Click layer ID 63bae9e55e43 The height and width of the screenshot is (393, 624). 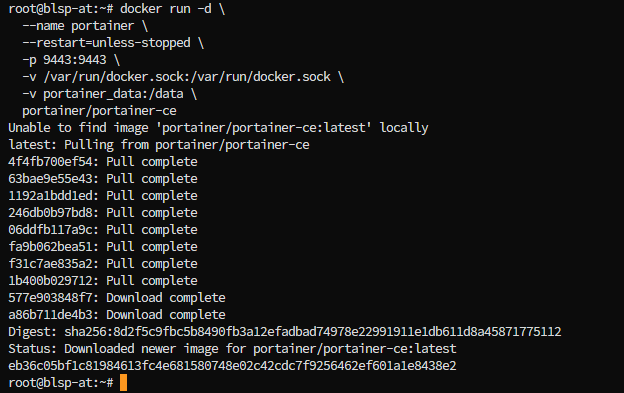[50, 179]
